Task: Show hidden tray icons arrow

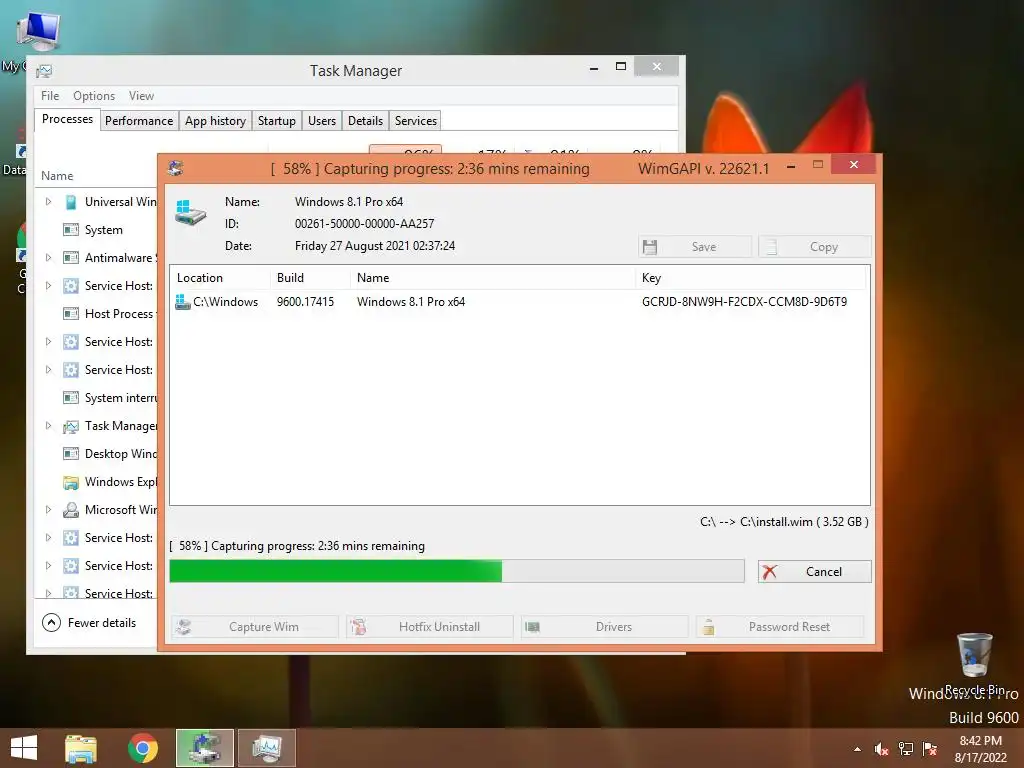Action: coord(857,749)
